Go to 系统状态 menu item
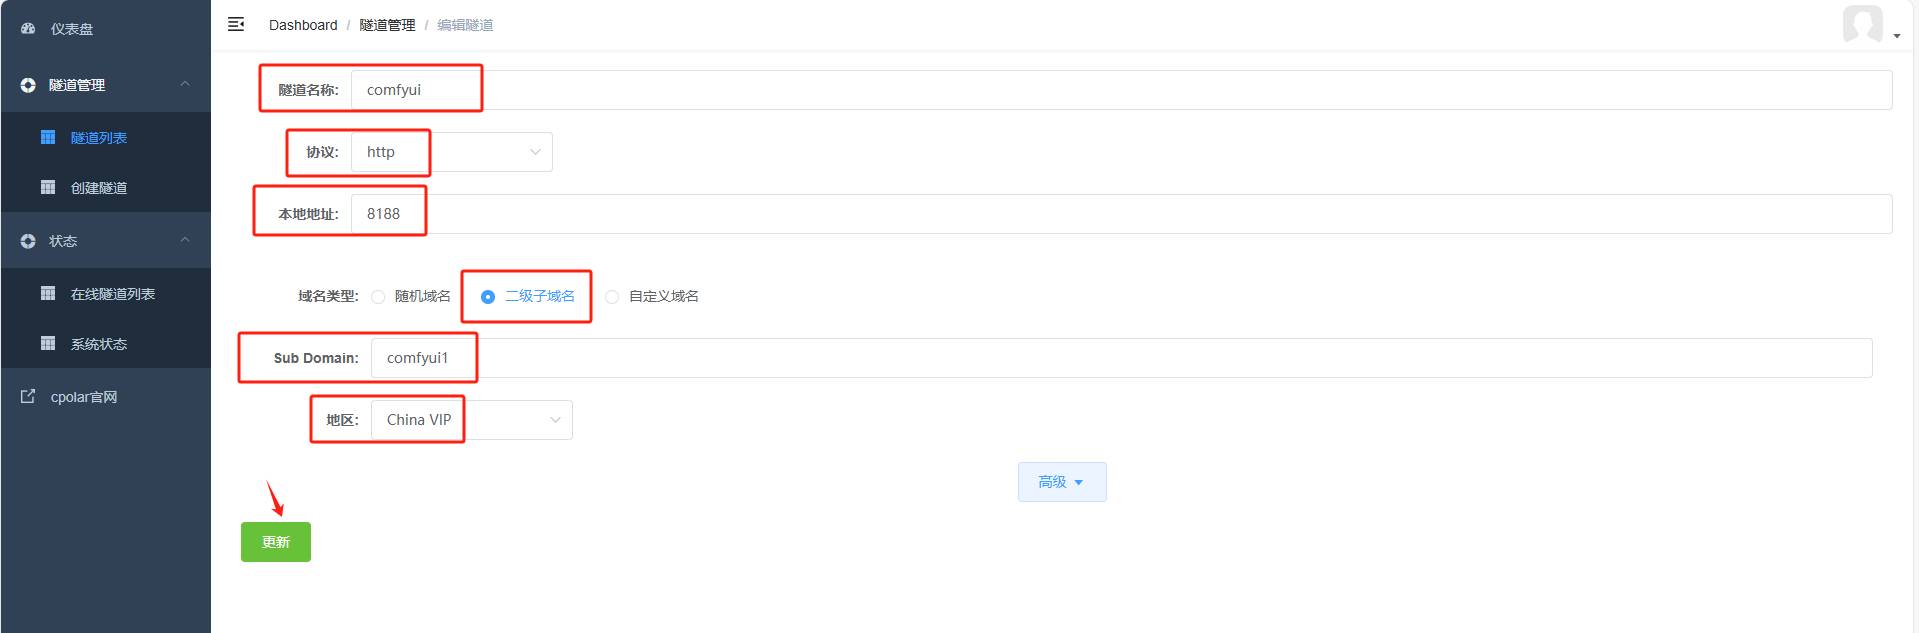The width and height of the screenshot is (1919, 633). click(105, 343)
